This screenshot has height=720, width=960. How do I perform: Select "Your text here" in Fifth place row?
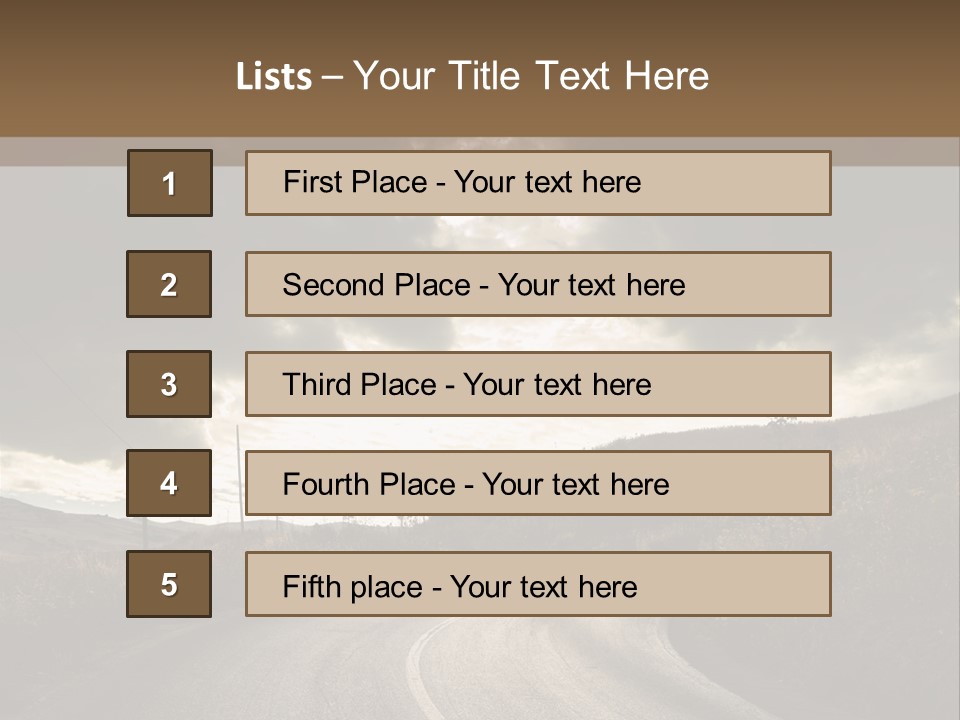pyautogui.click(x=543, y=586)
